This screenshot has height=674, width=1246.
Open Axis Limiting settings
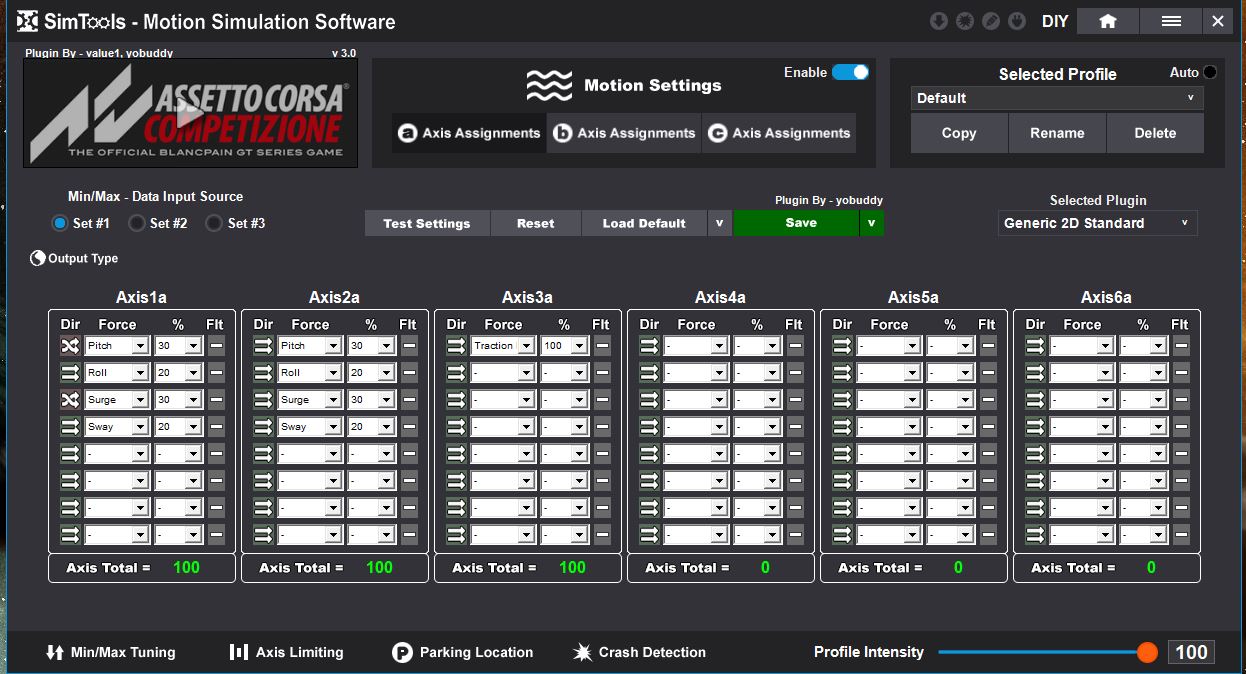tap(286, 652)
